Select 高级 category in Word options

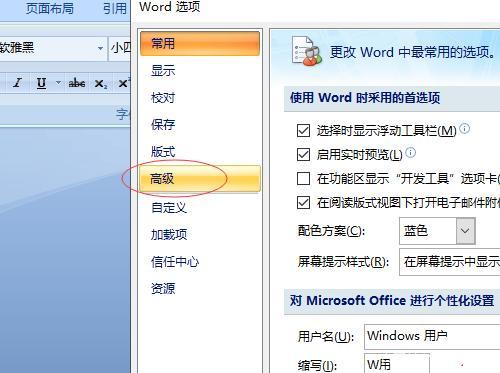pos(200,179)
